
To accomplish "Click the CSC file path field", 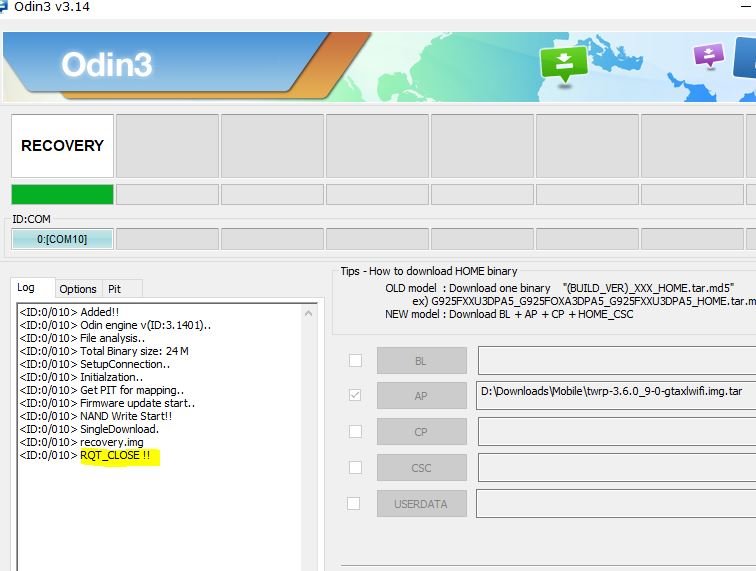I will [617, 467].
